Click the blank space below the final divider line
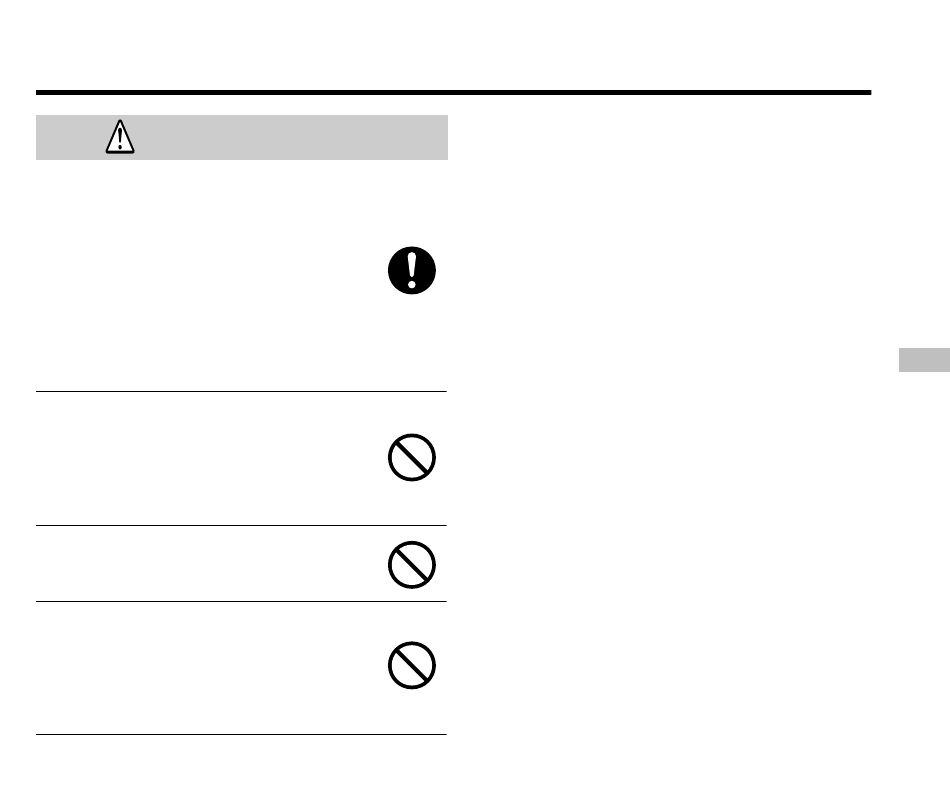Viewport: 950px width, 787px height. 241,761
